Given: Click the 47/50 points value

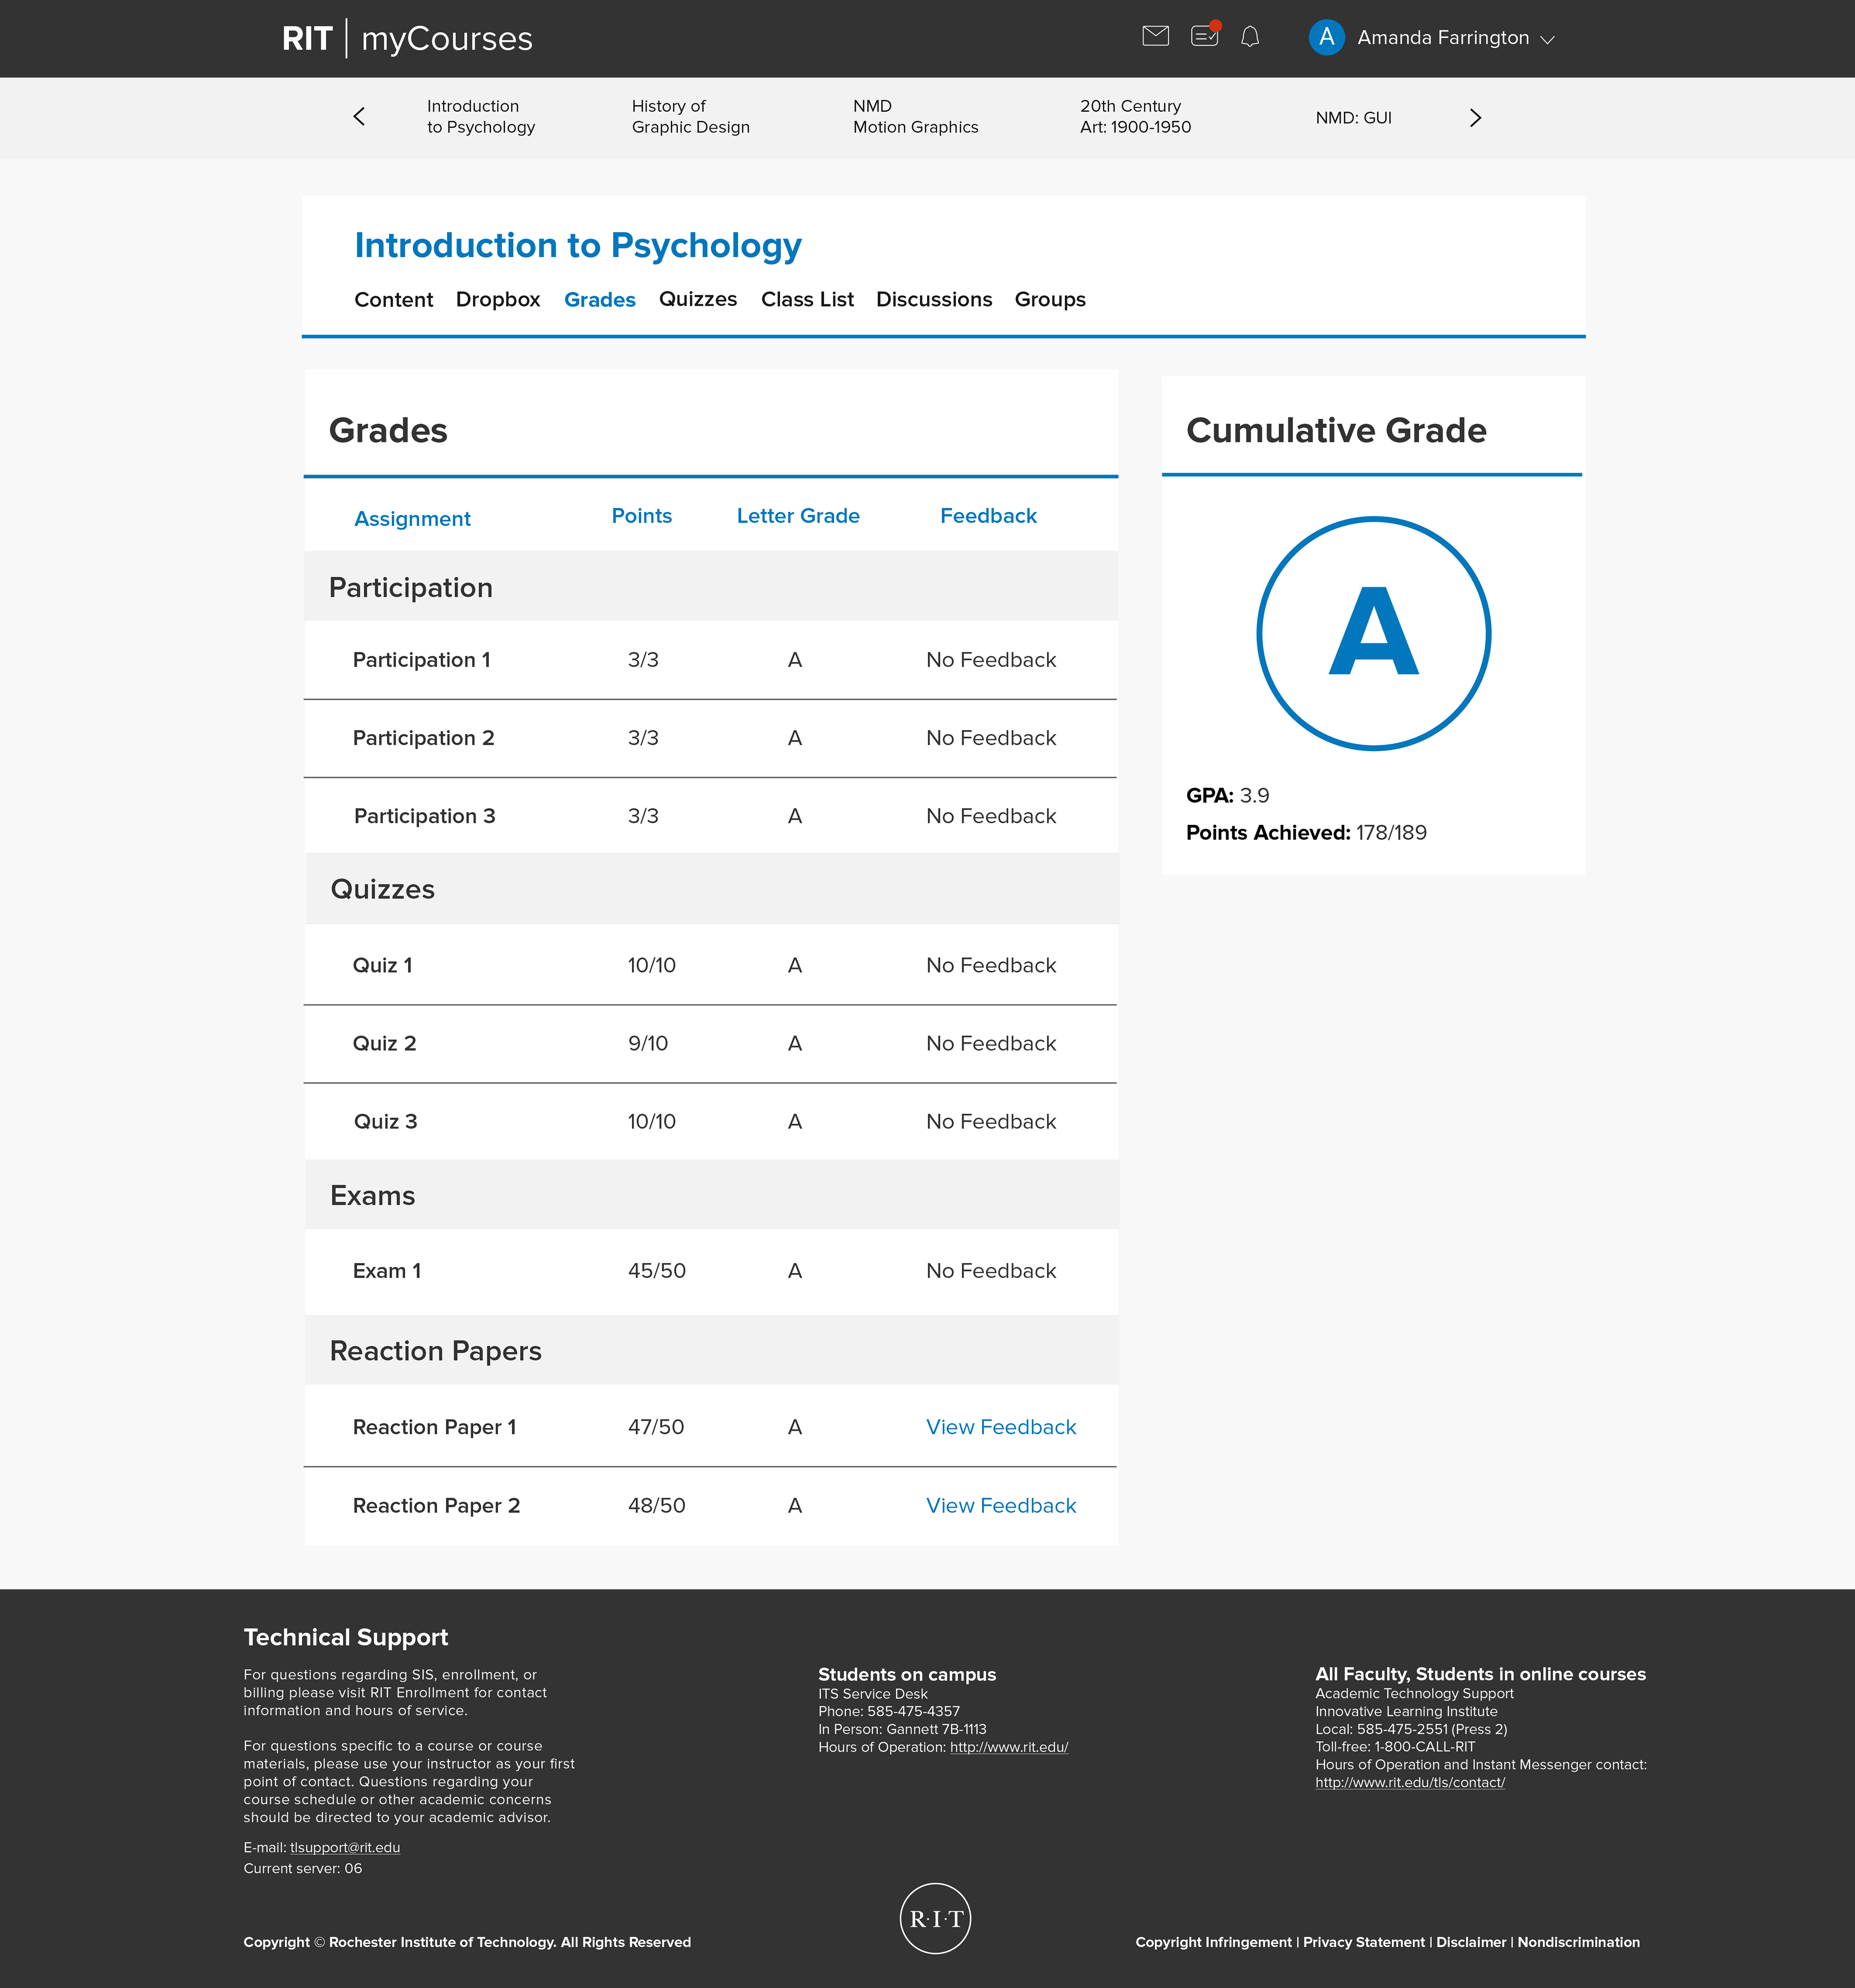Looking at the screenshot, I should [655, 1427].
